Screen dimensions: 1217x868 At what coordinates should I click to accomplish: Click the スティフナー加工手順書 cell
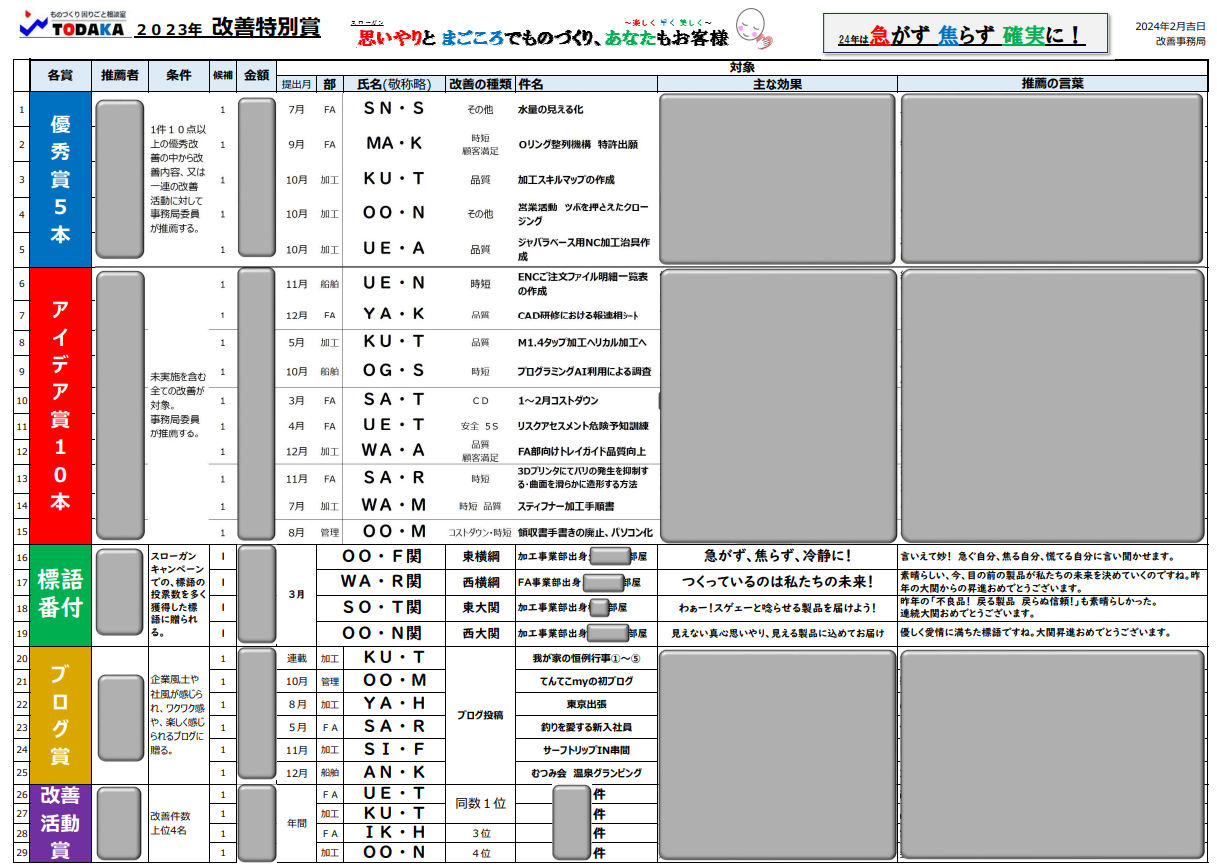566,507
